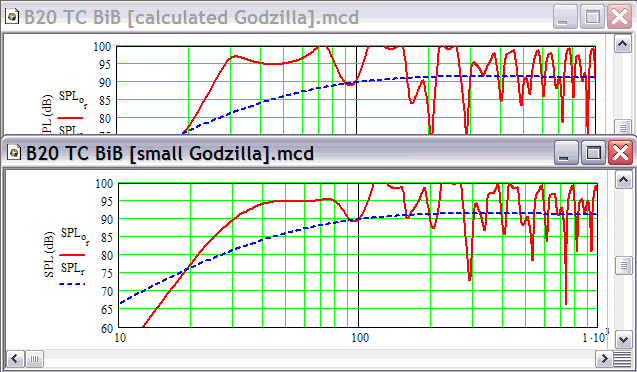637x372 pixels.
Task: Click the horizontal scrollbar thumb
Action: 34,359
